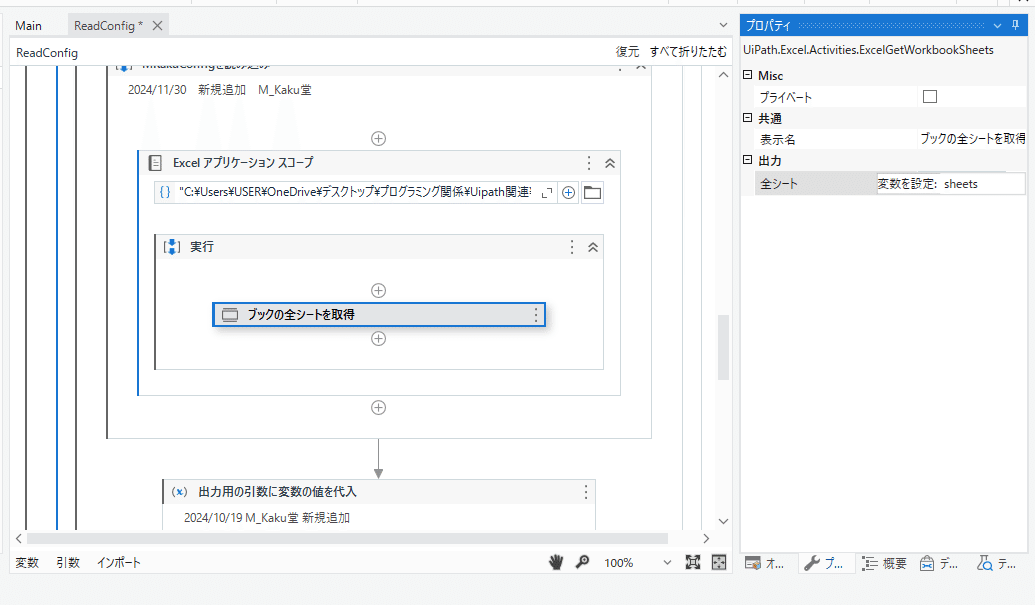Image resolution: width=1035 pixels, height=605 pixels.
Task: Click the vertical scrollbar up arrow
Action: coord(723,75)
